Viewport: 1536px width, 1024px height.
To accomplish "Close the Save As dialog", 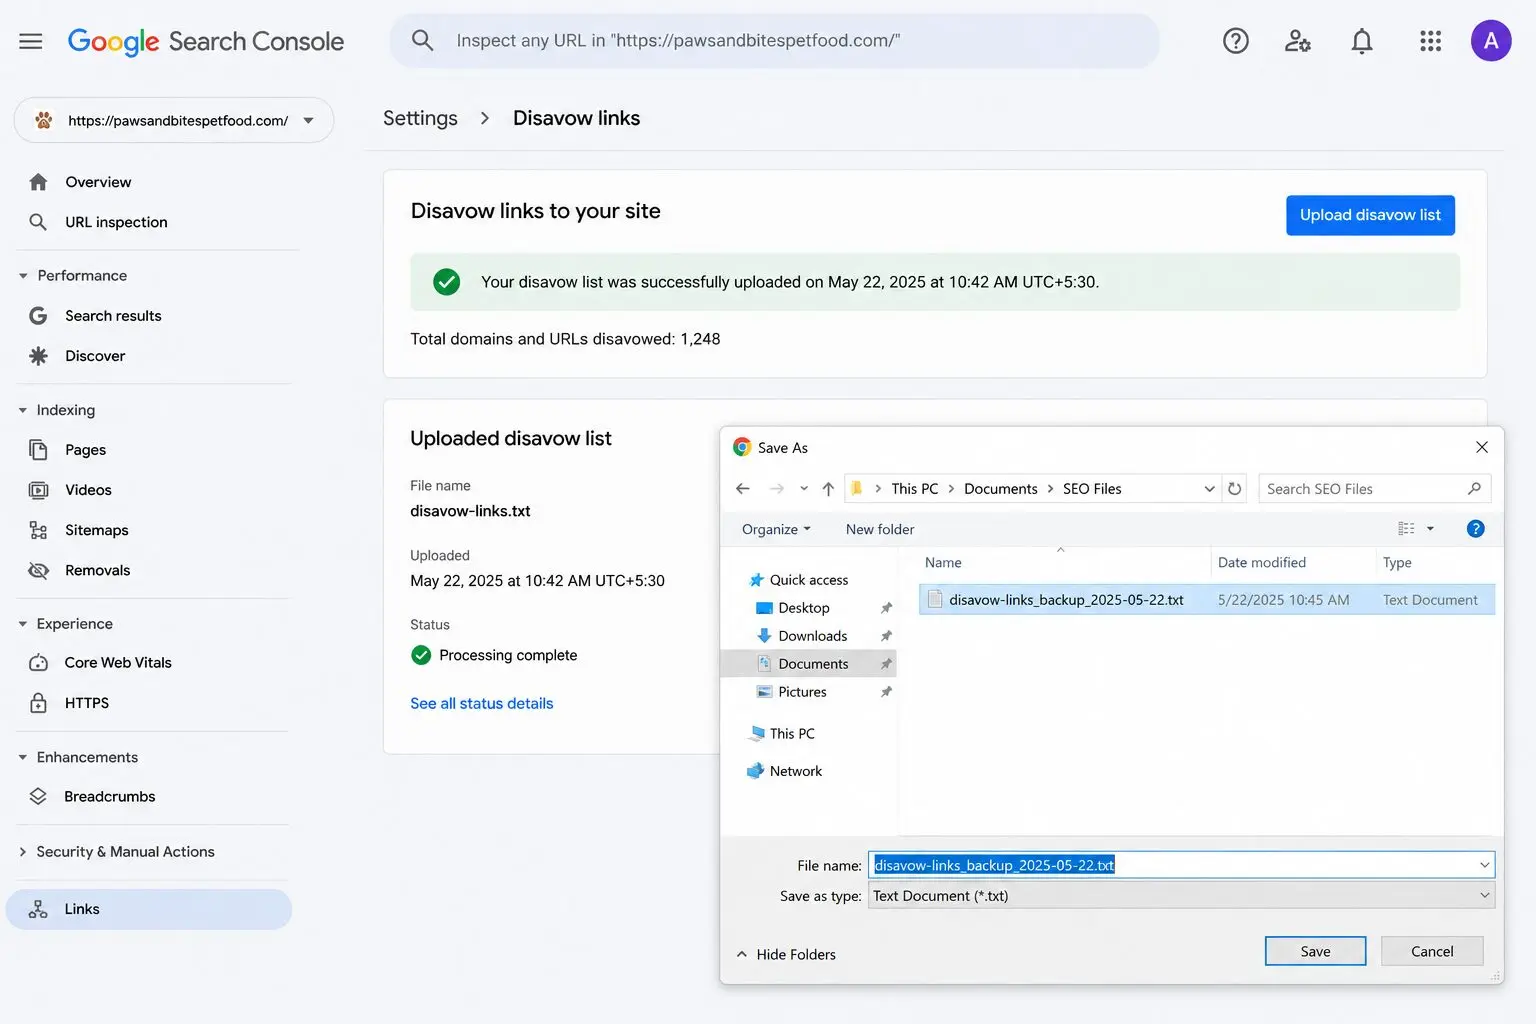I will click(1482, 447).
